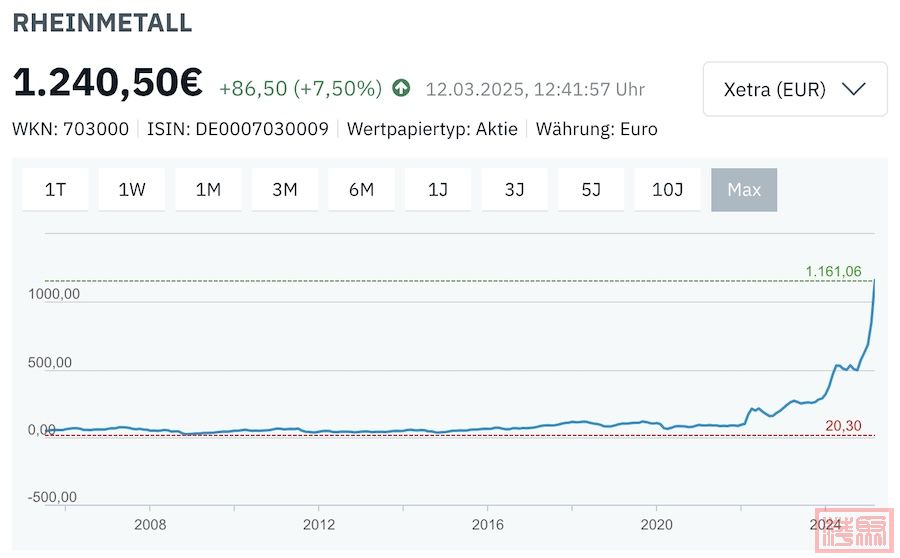This screenshot has width=900, height=558.
Task: Select the Max time range button
Action: [744, 189]
